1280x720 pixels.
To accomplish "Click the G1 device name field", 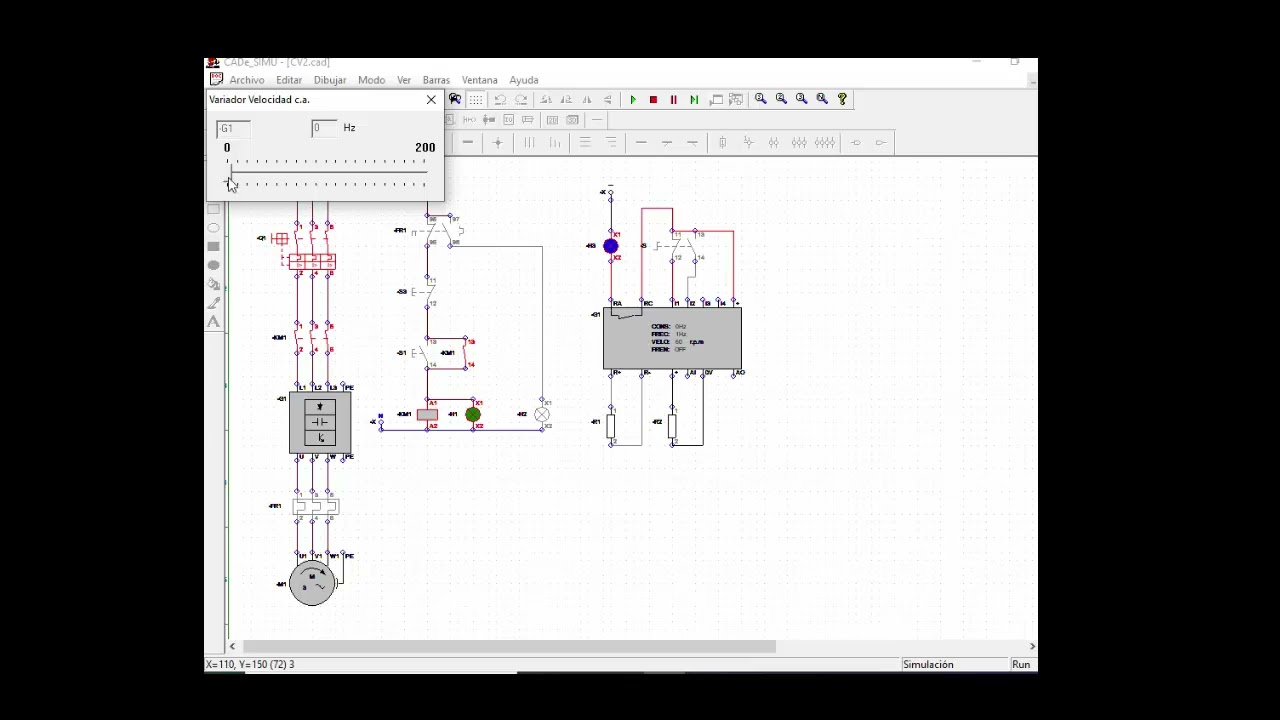I will pyautogui.click(x=233, y=129).
